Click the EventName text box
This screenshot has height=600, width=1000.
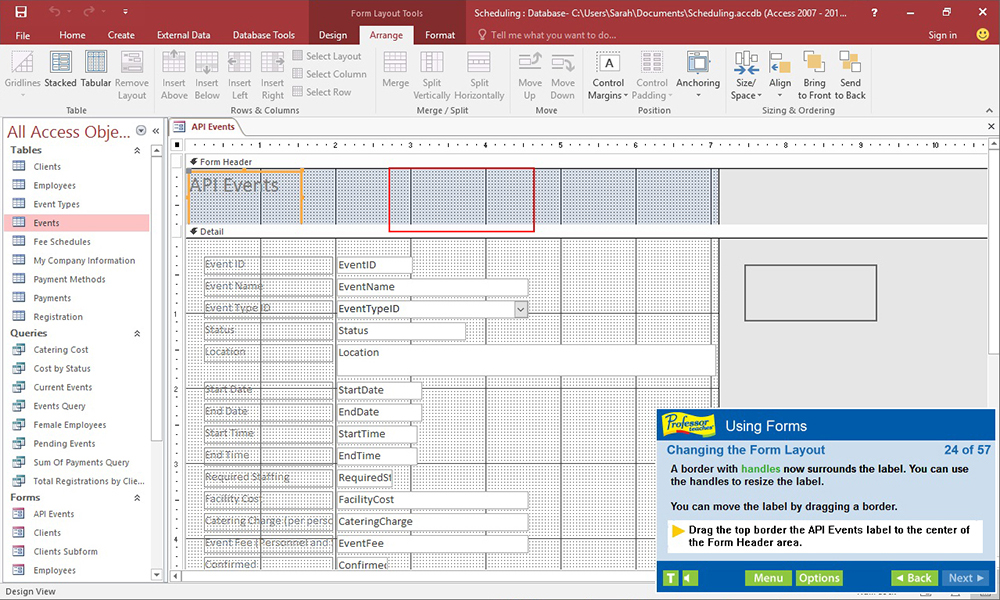(x=432, y=287)
